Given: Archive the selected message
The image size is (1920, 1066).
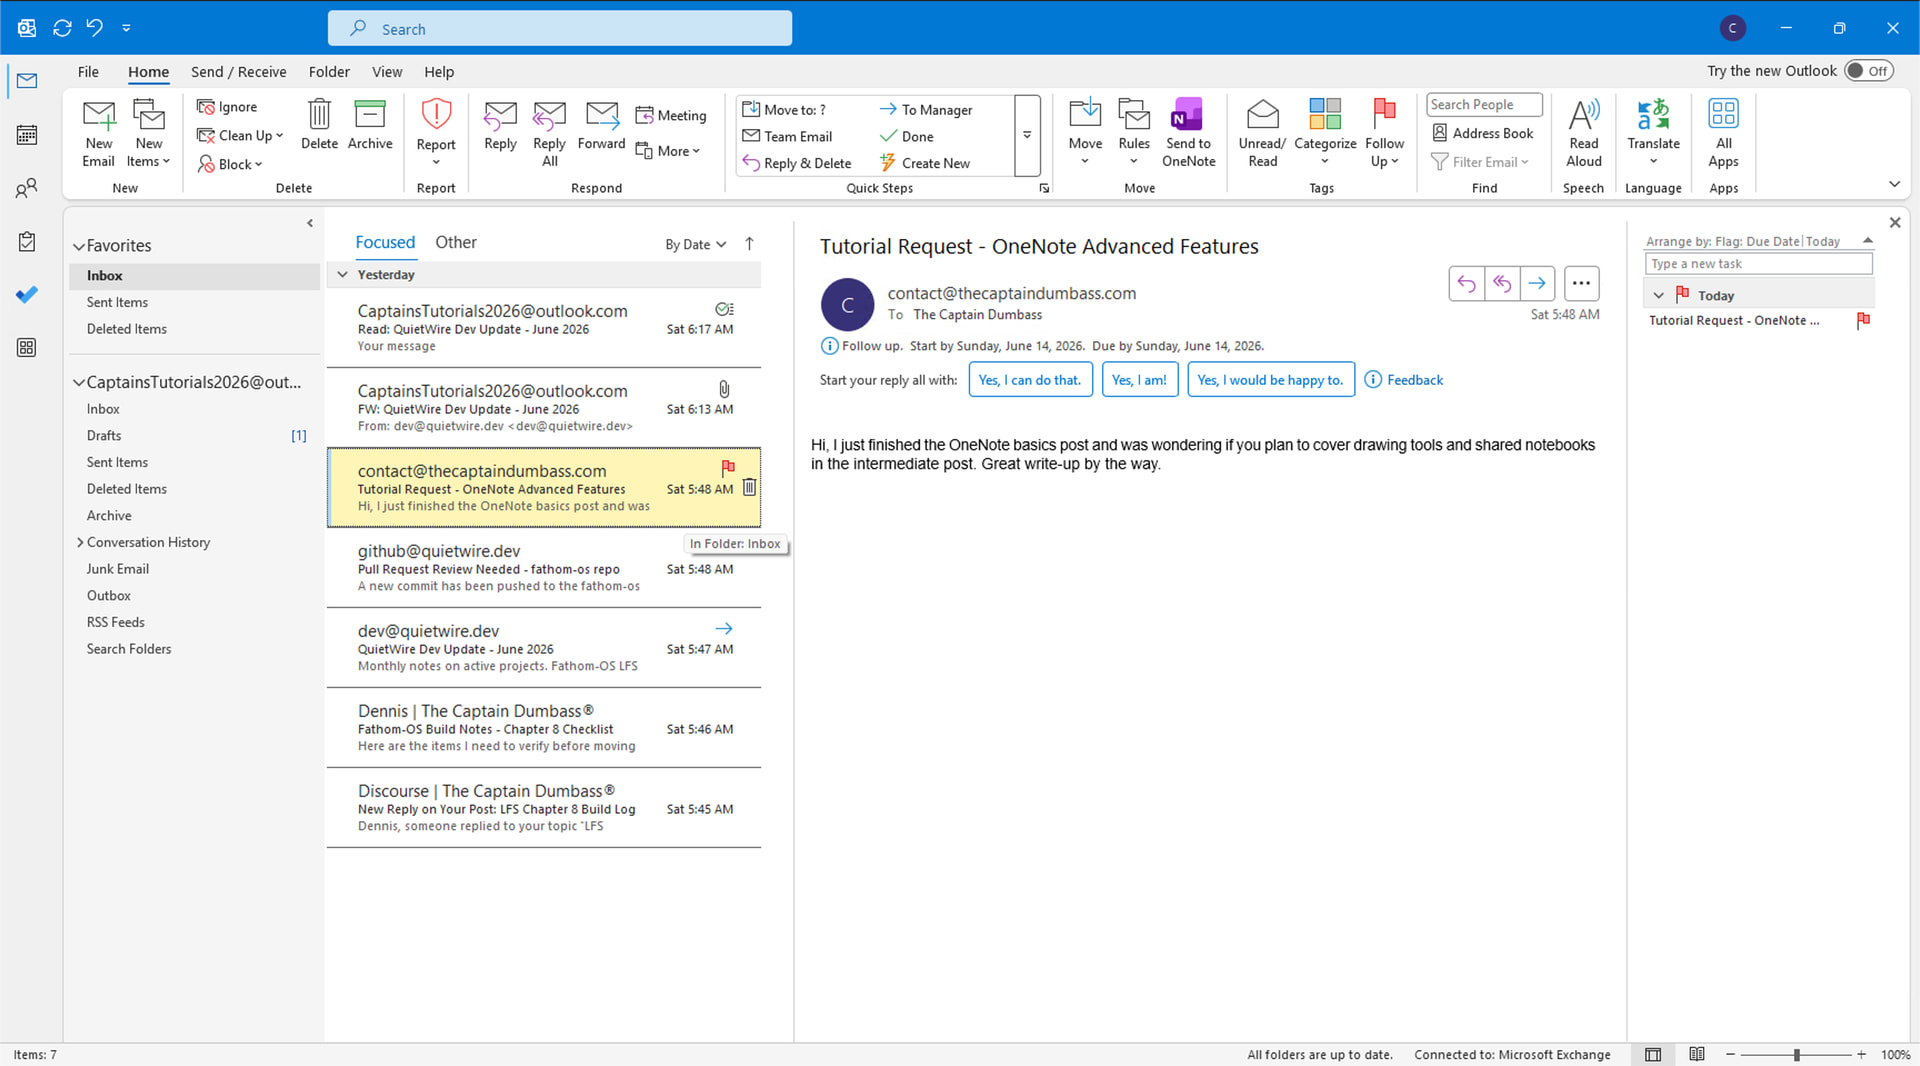Looking at the screenshot, I should pyautogui.click(x=370, y=125).
